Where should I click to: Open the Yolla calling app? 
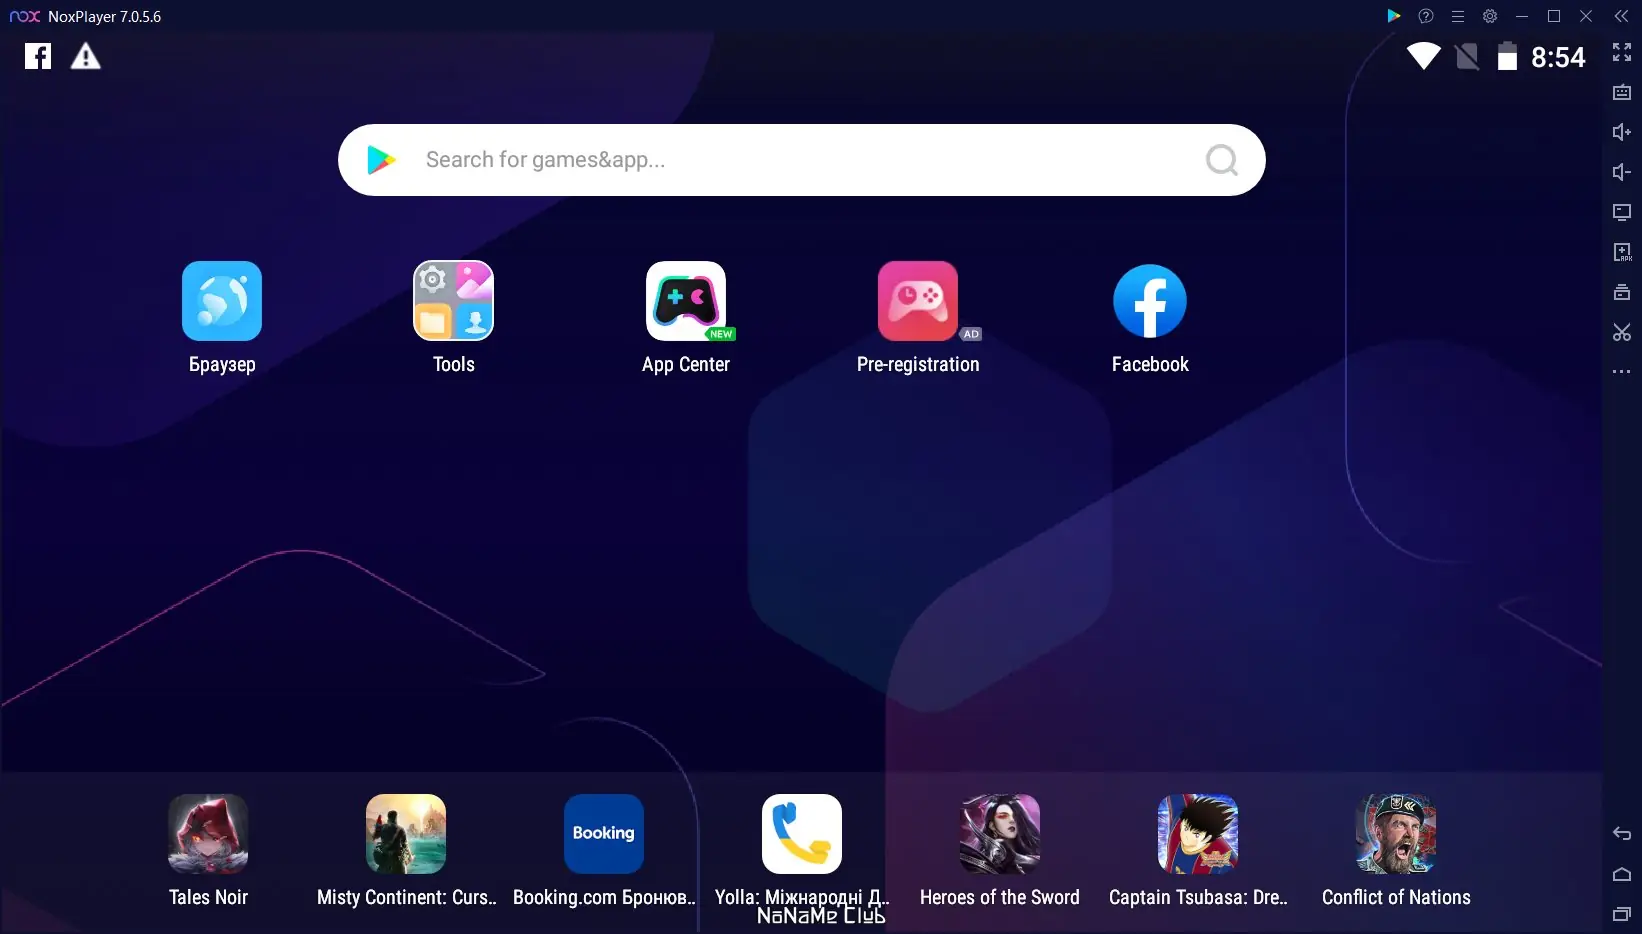(802, 834)
